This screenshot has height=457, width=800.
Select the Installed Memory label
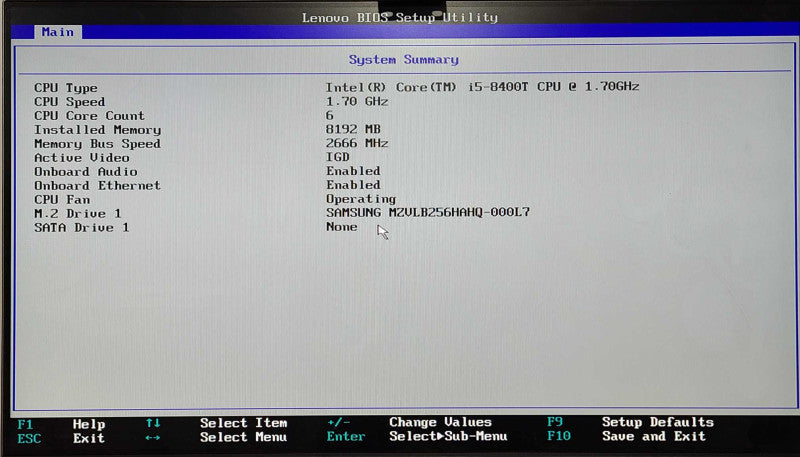[x=97, y=130]
